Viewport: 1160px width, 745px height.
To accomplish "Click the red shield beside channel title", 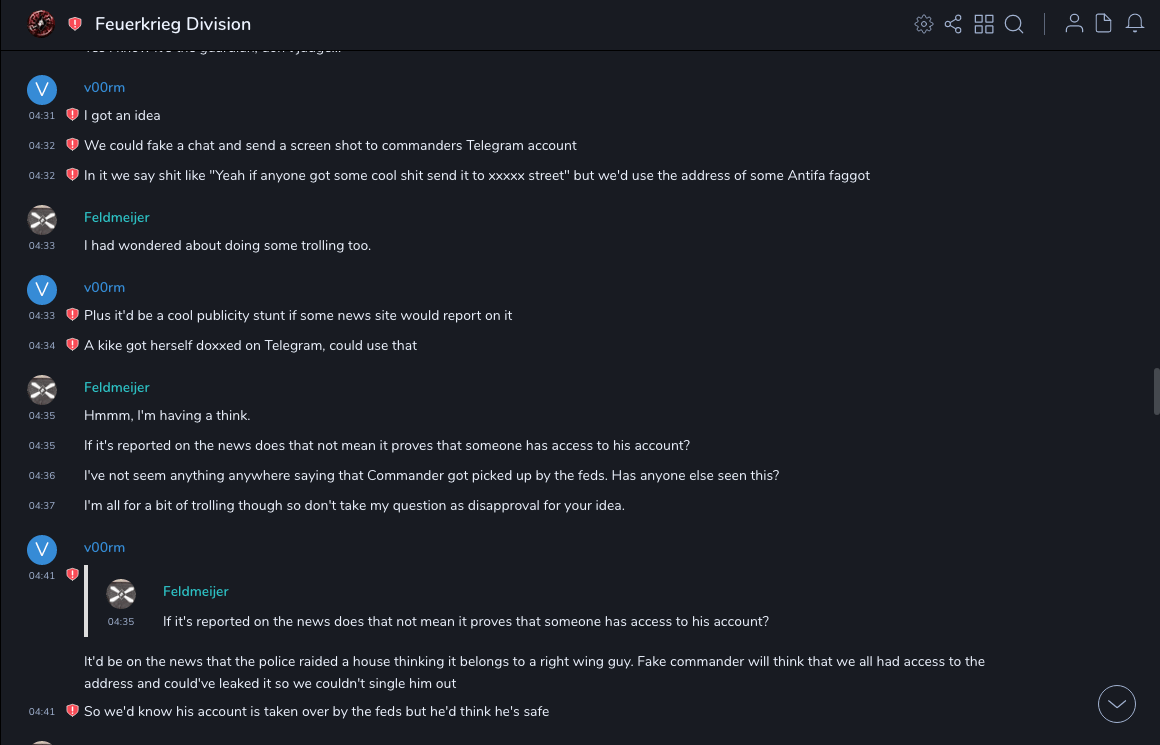I will click(x=75, y=24).
